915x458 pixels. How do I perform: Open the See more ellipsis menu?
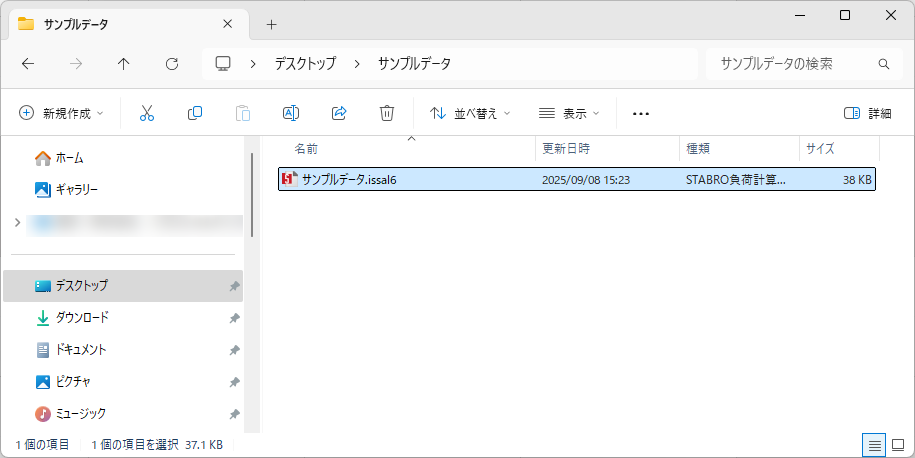(x=641, y=113)
